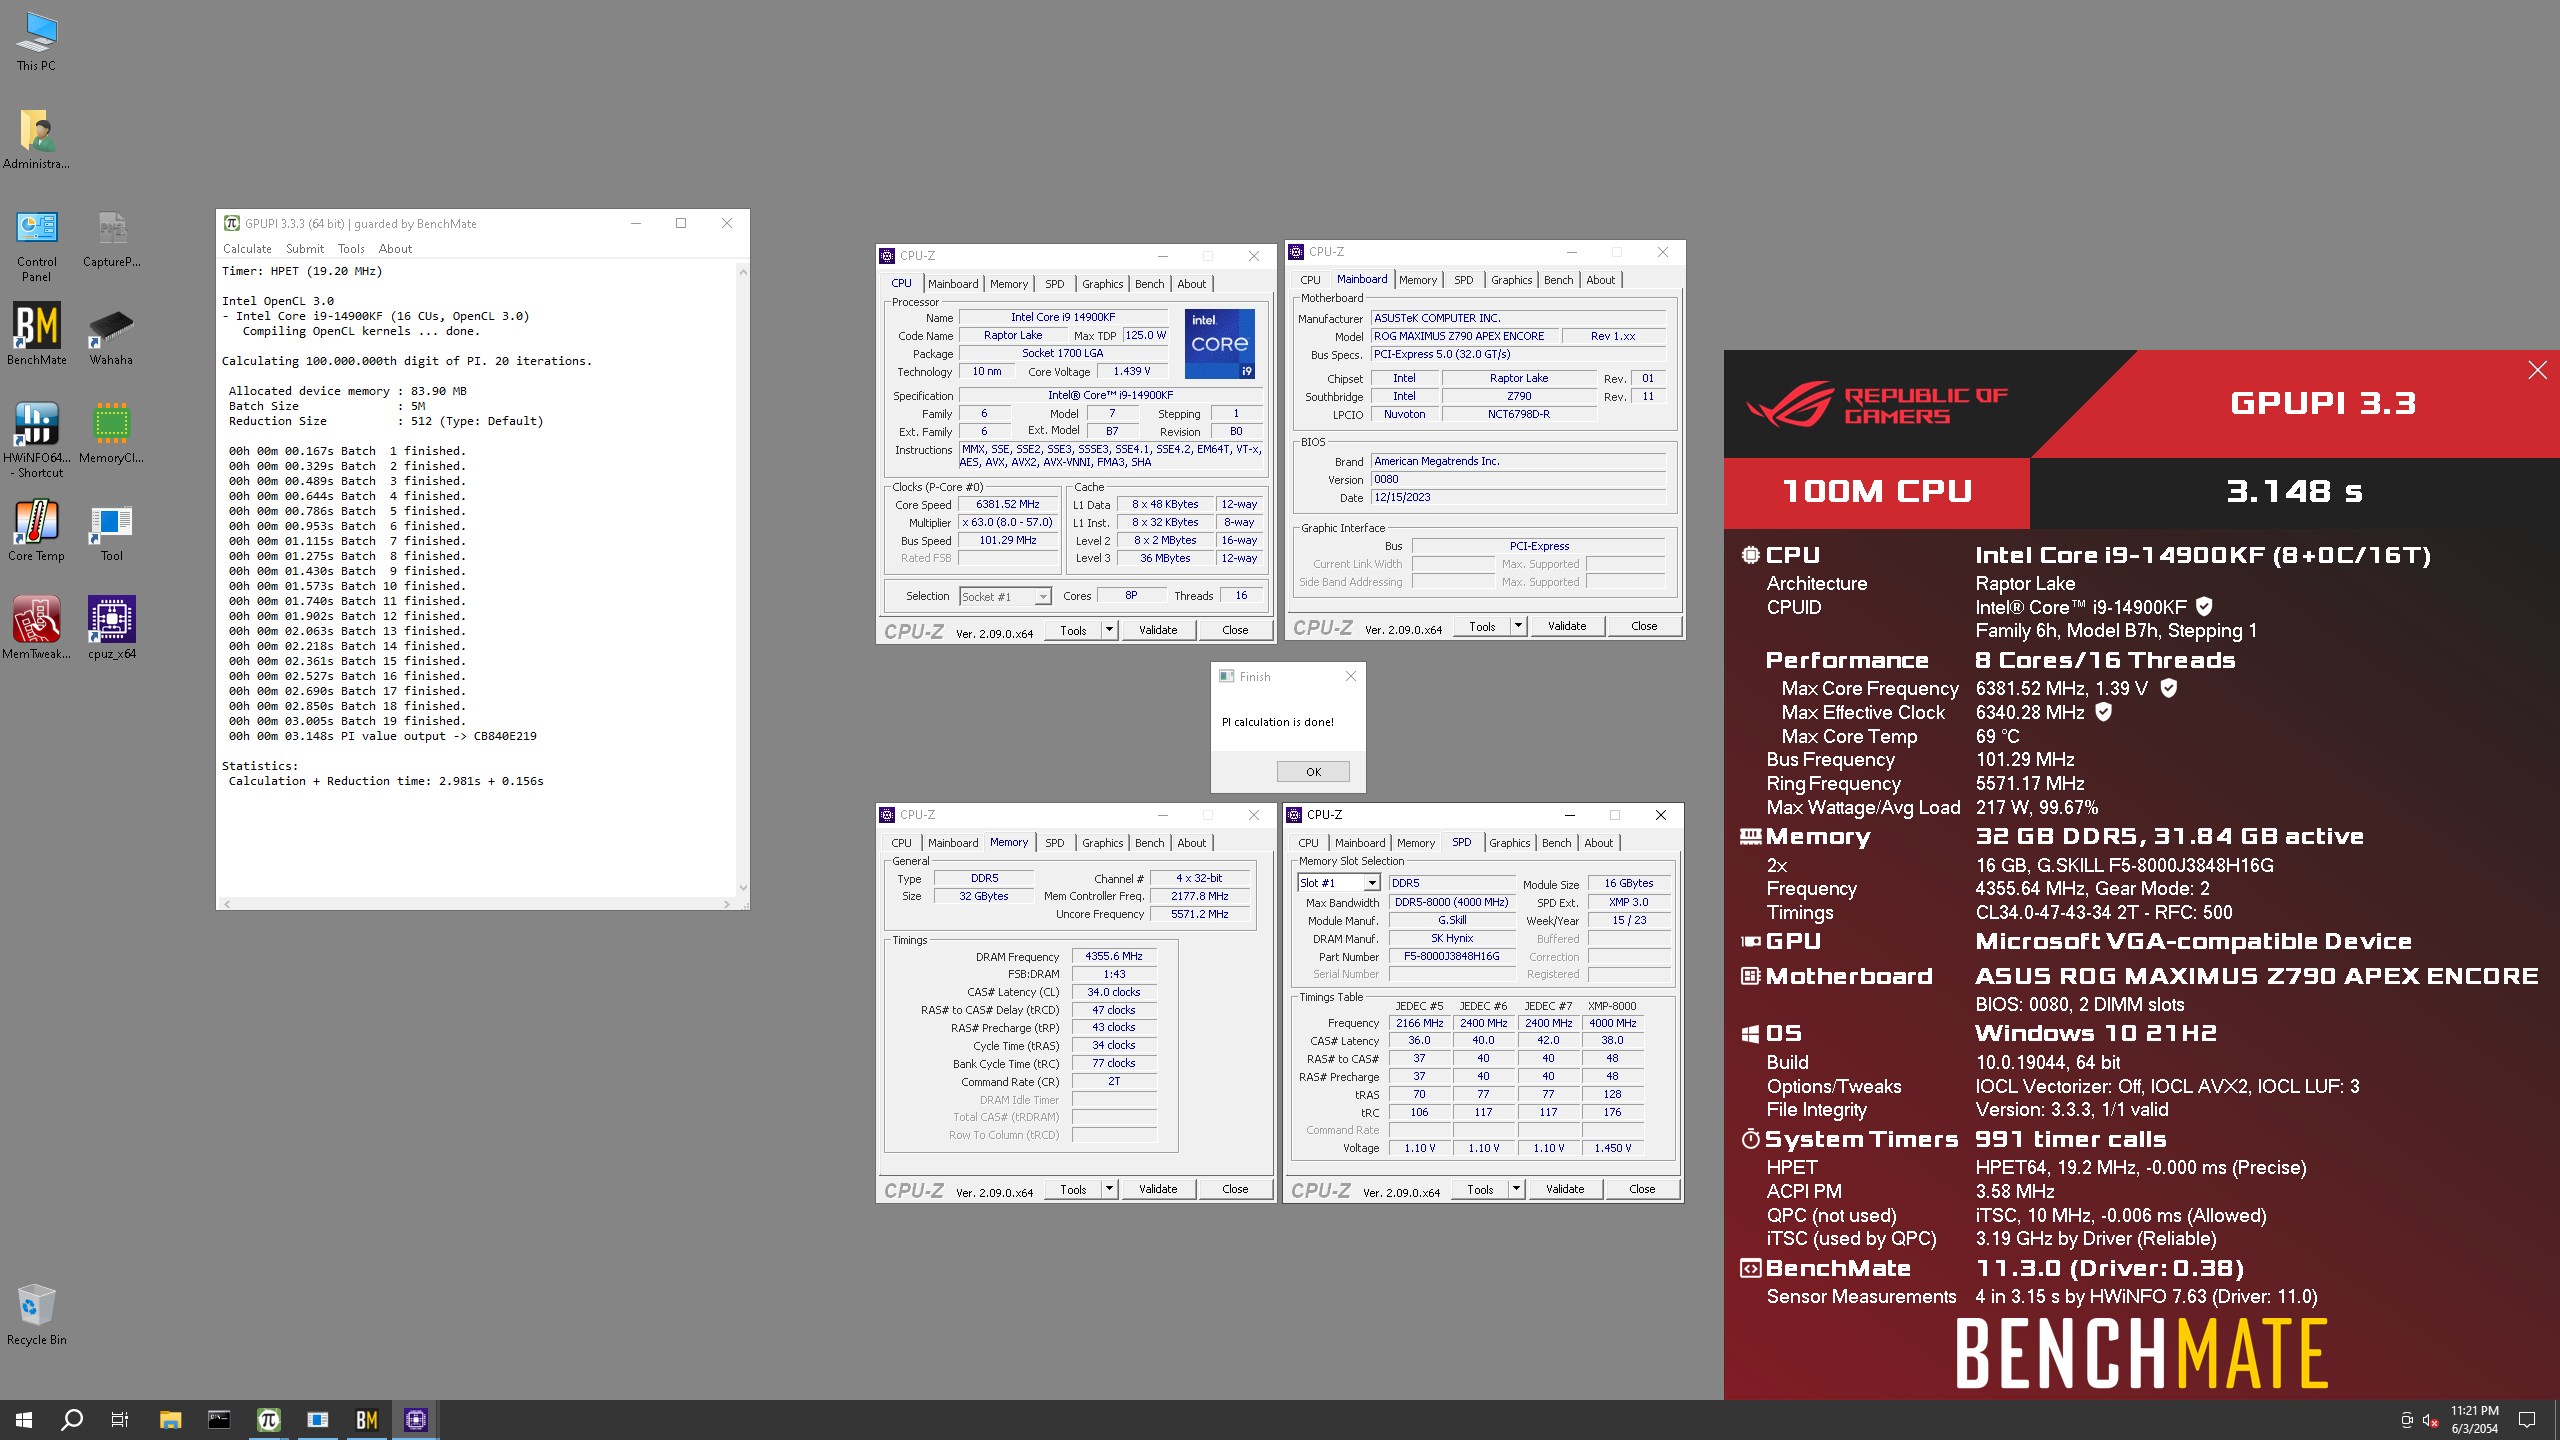Click Close in CPU-Z Mainboard window
The image size is (2560, 1440).
coord(1643,626)
